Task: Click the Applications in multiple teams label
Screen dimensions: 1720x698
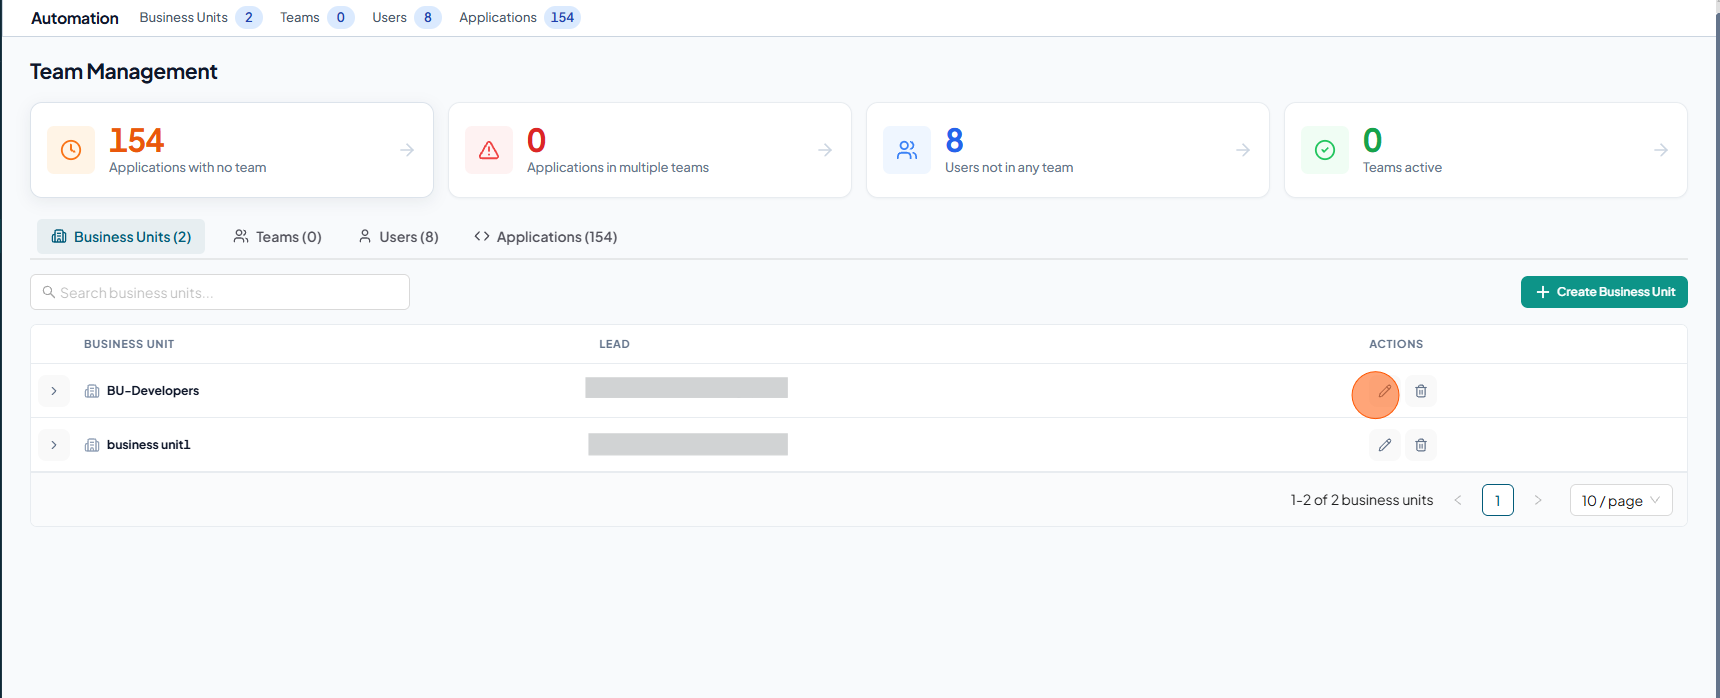Action: (618, 168)
